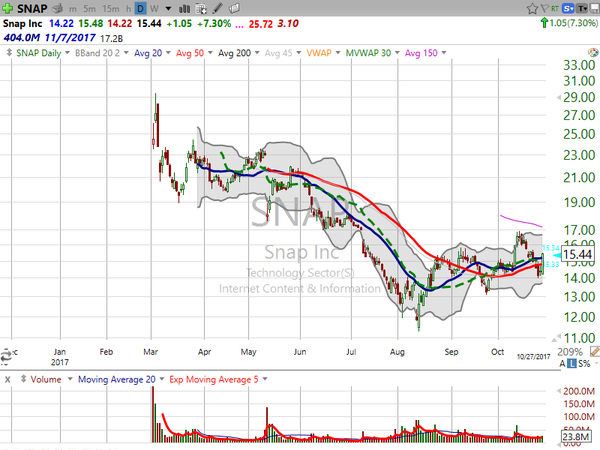Click the add indicator icon
The image size is (600, 450).
point(201,8)
